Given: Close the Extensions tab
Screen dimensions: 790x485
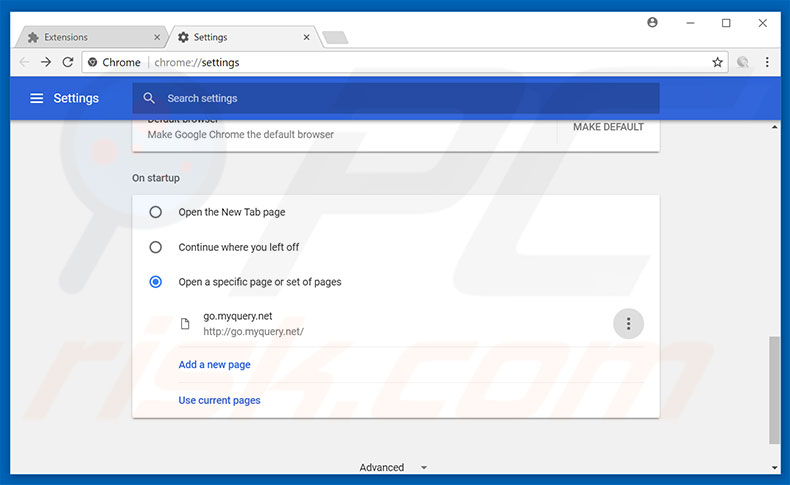Looking at the screenshot, I should (x=157, y=37).
